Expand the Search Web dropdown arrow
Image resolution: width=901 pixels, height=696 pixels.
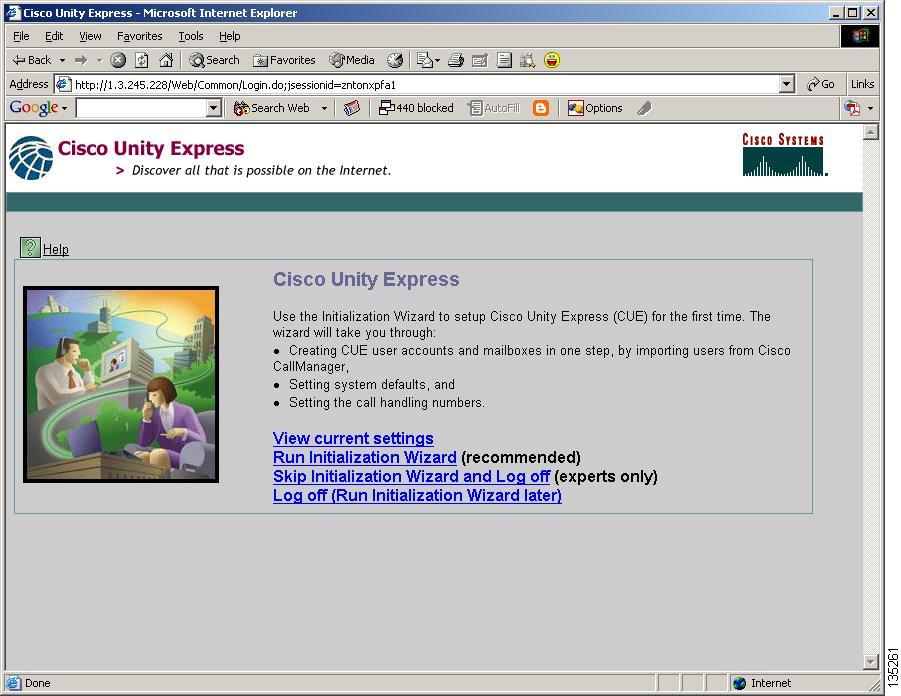324,108
